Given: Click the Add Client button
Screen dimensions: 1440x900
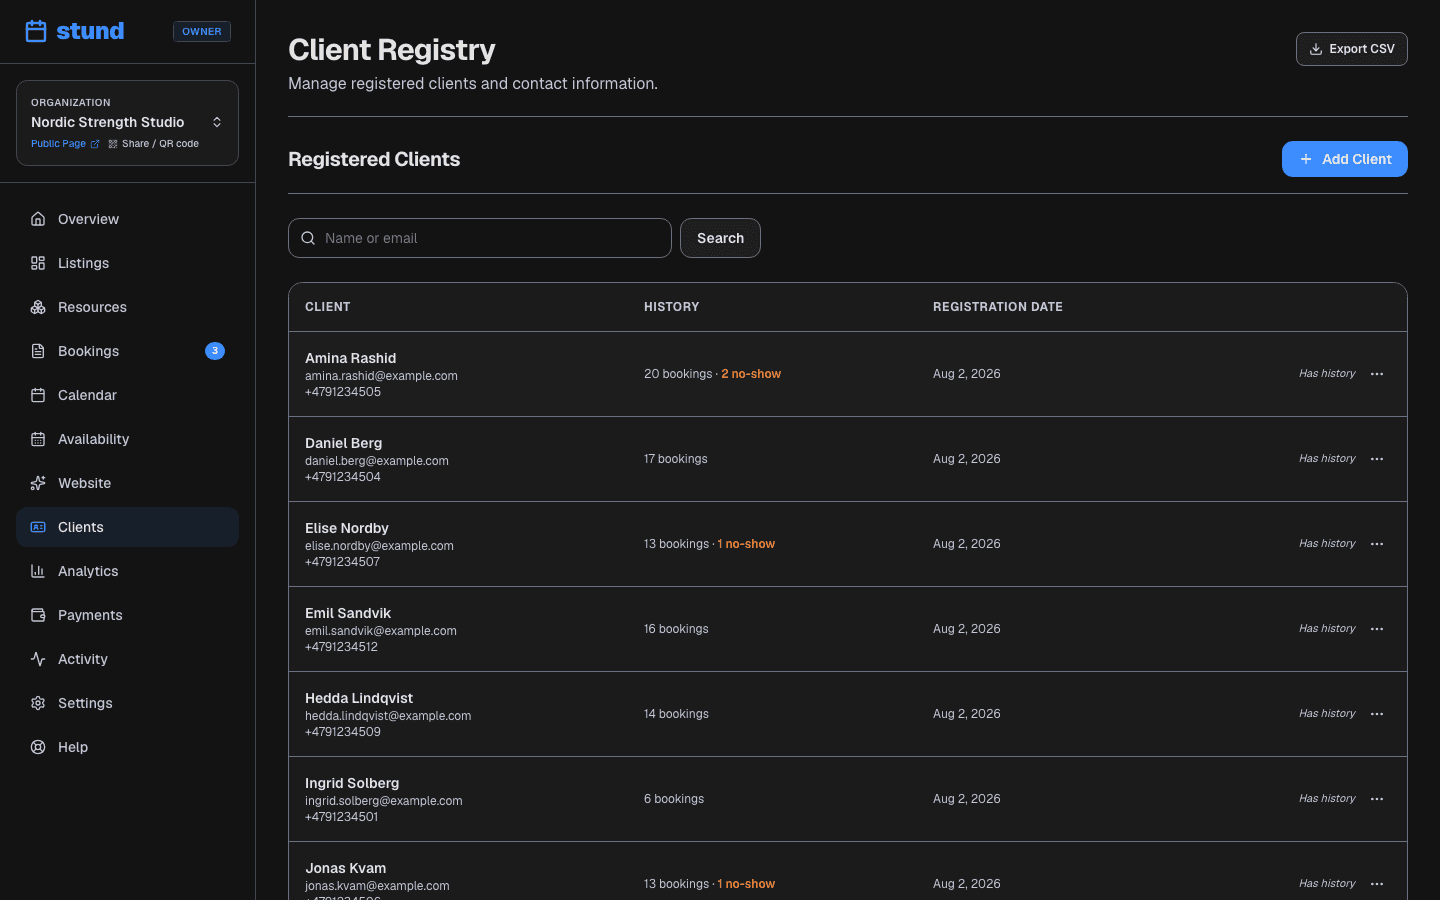Looking at the screenshot, I should coord(1344,159).
